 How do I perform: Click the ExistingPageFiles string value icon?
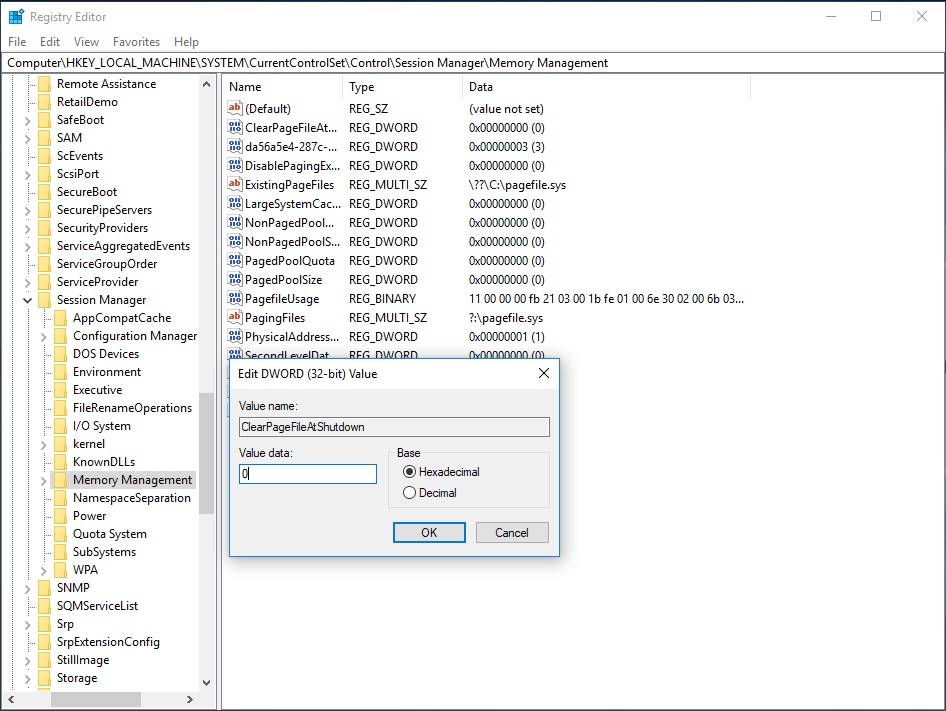(235, 185)
